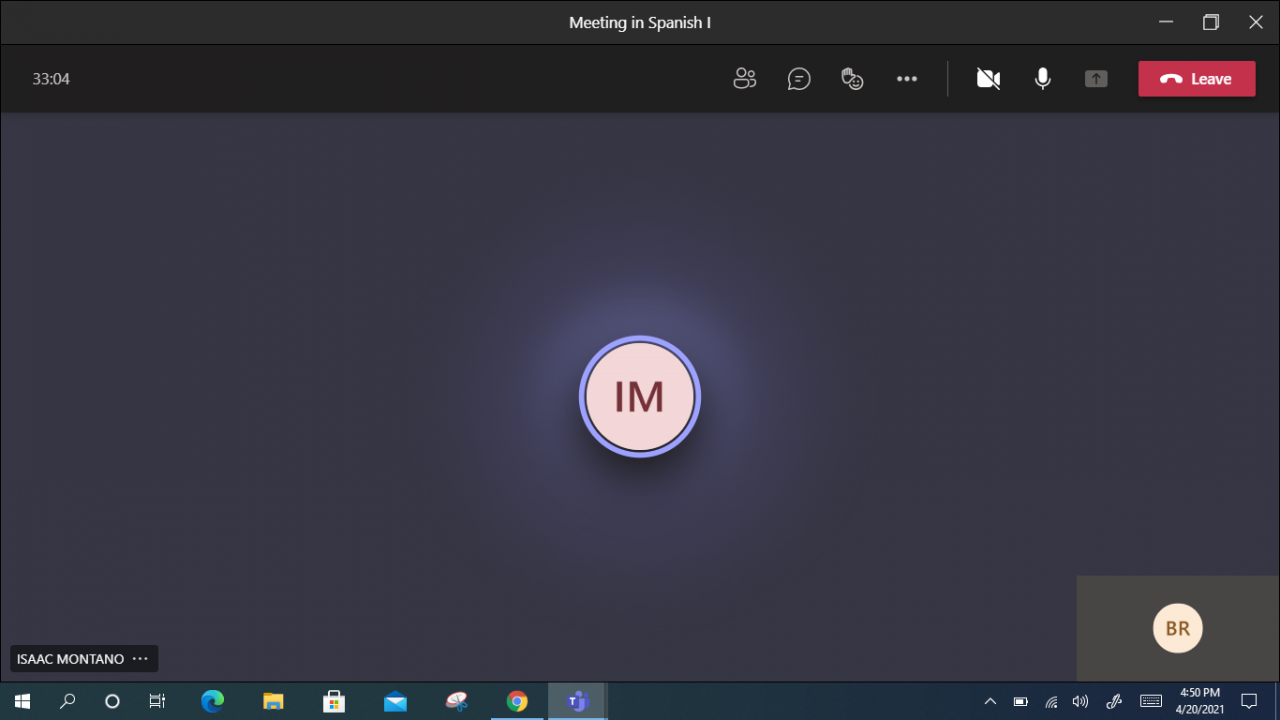Open More actions ellipsis menu
The width and height of the screenshot is (1280, 720).
906,79
